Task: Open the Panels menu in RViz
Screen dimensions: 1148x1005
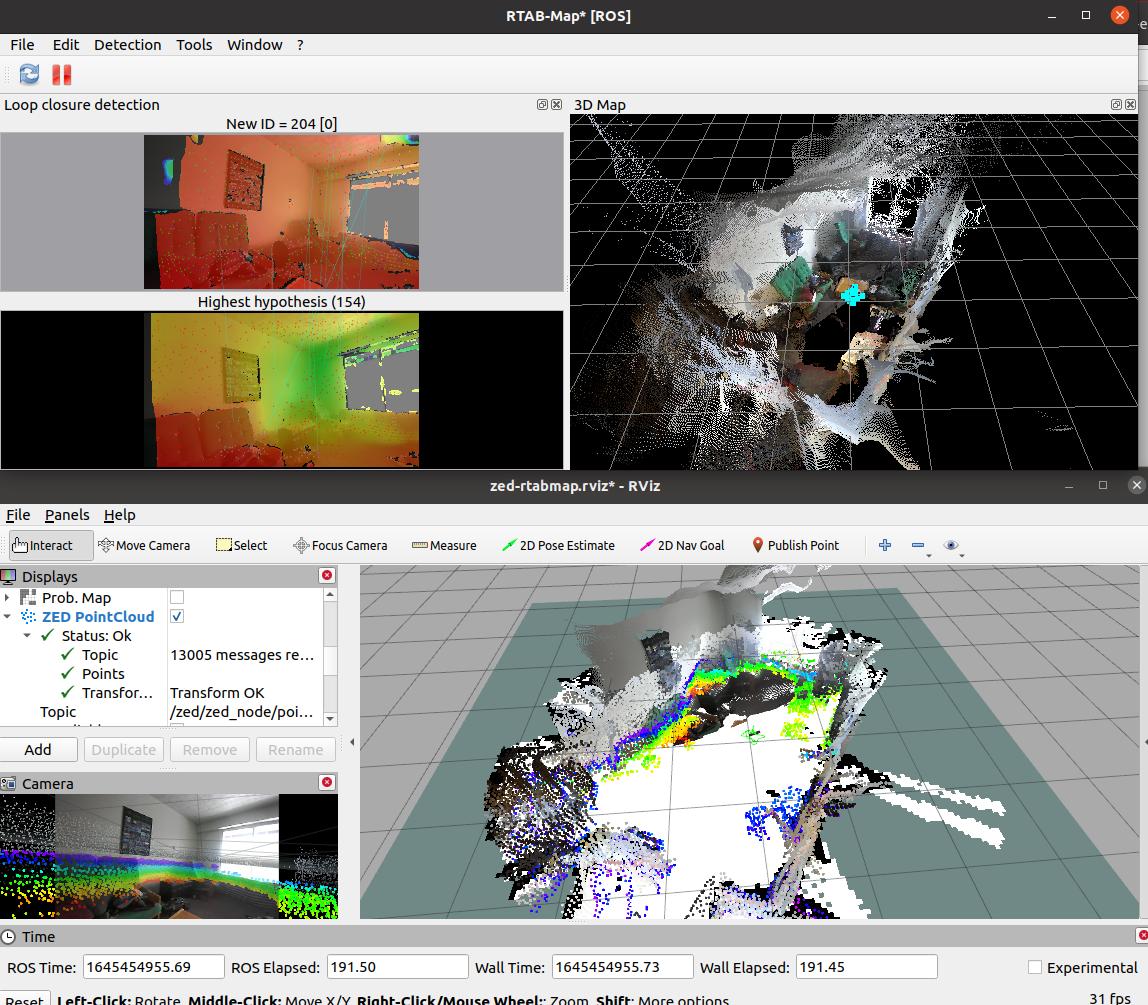Action: pyautogui.click(x=67, y=514)
